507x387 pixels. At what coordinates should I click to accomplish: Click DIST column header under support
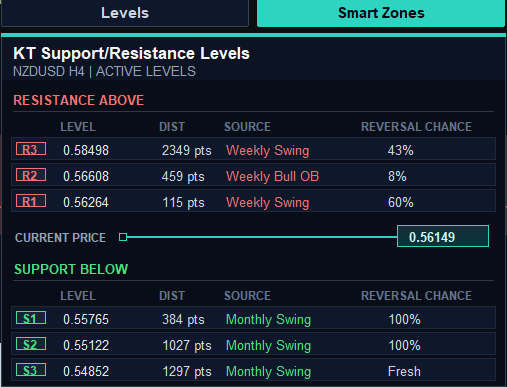172,296
